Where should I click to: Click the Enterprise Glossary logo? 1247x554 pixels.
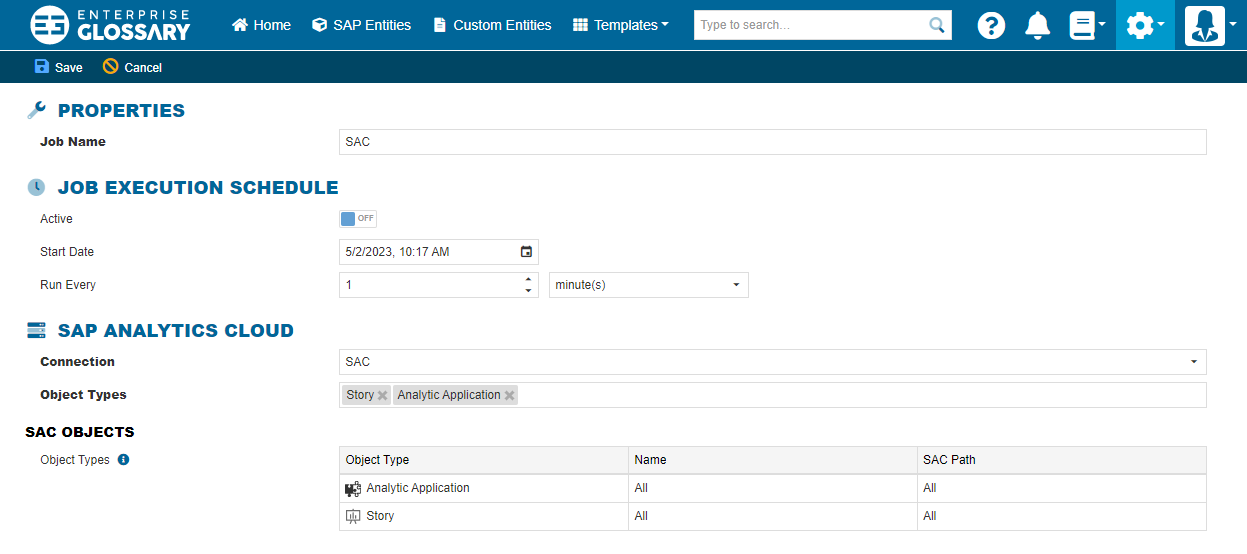pos(110,25)
